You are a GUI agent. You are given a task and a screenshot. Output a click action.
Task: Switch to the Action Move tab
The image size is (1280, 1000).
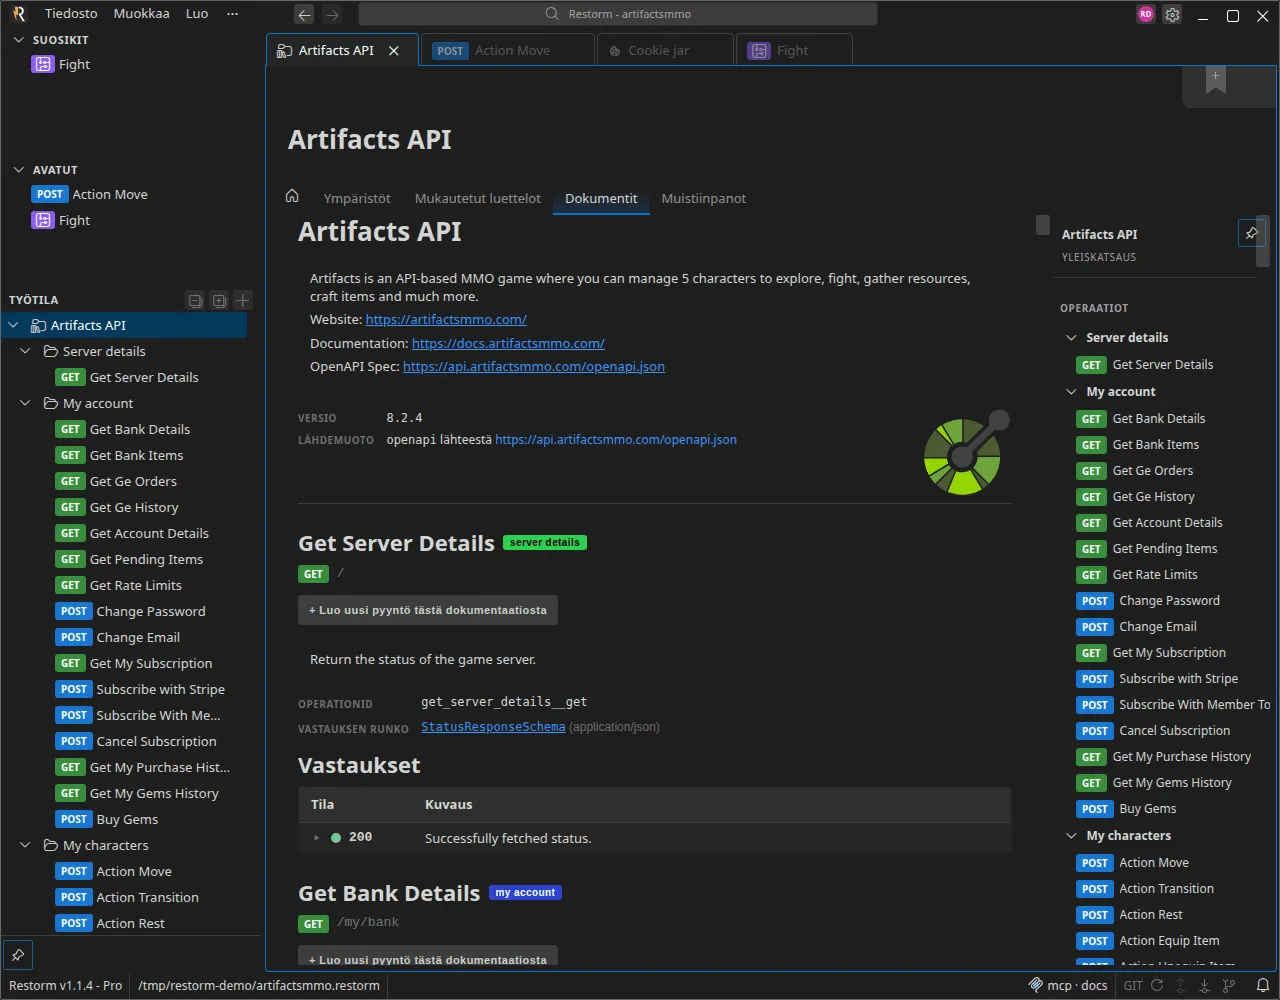506,51
